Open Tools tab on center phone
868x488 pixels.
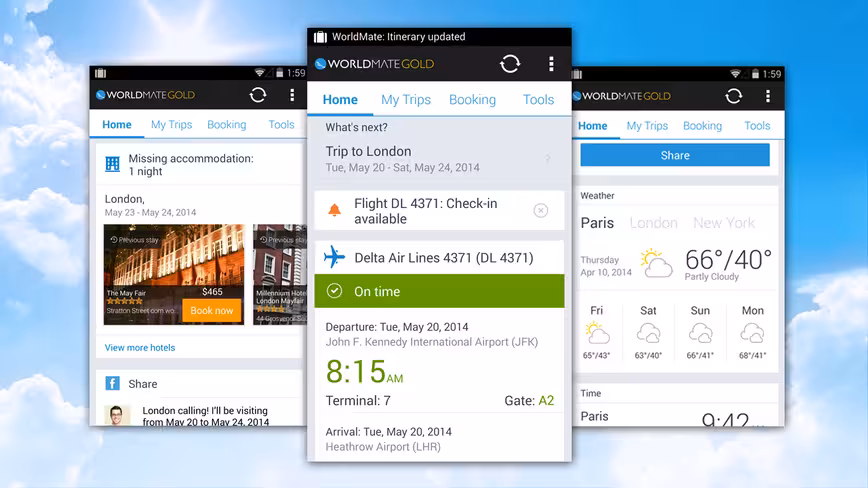click(x=539, y=100)
